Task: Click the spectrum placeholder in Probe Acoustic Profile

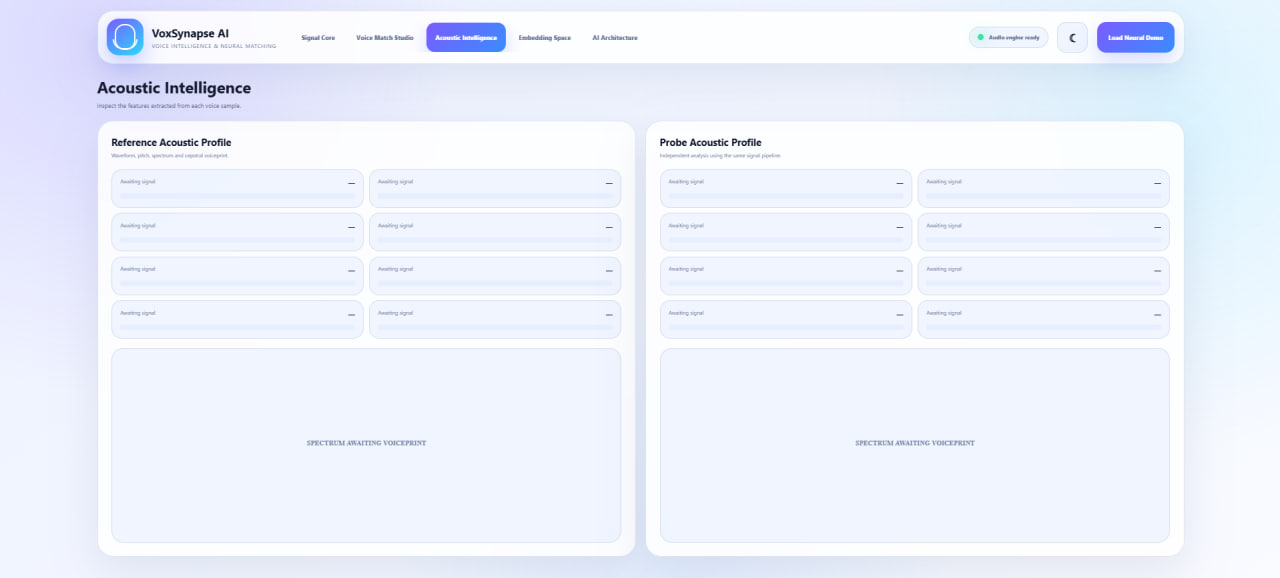Action: pyautogui.click(x=914, y=445)
